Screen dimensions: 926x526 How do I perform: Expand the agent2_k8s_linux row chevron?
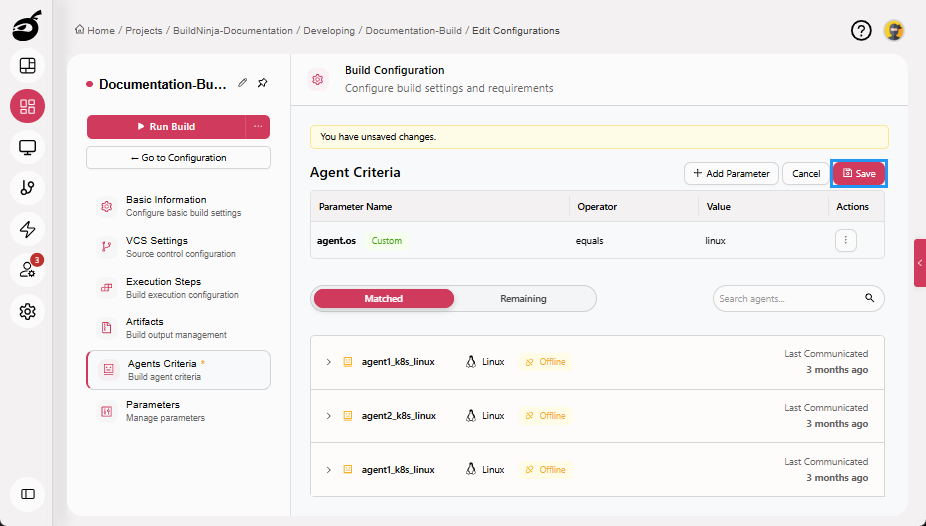tap(328, 416)
